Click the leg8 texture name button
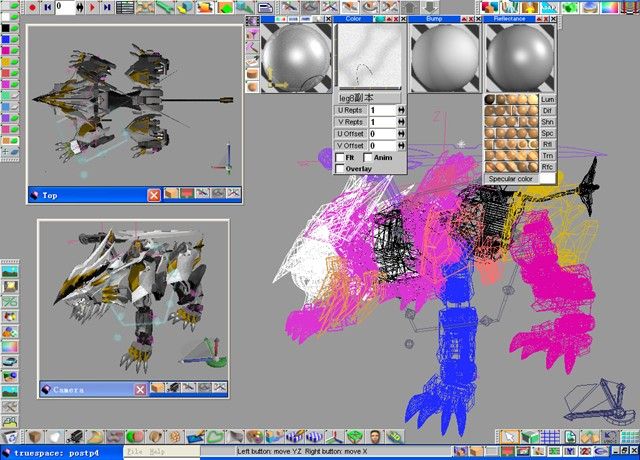Screen dimensions: 640x460 369,98
